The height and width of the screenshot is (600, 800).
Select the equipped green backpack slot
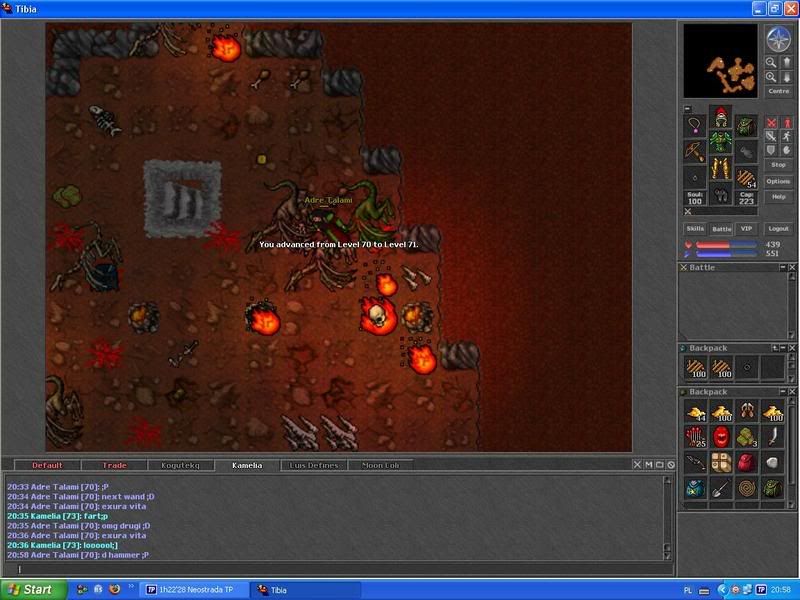click(746, 126)
